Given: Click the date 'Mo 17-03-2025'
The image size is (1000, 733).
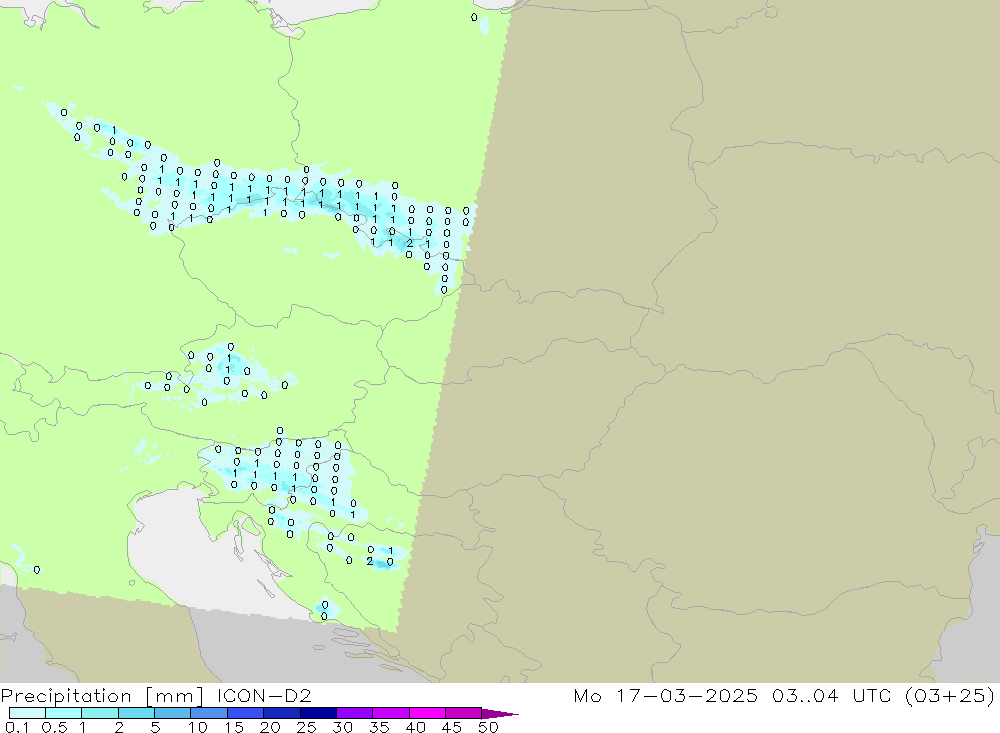Looking at the screenshot, I should pyautogui.click(x=666, y=695).
